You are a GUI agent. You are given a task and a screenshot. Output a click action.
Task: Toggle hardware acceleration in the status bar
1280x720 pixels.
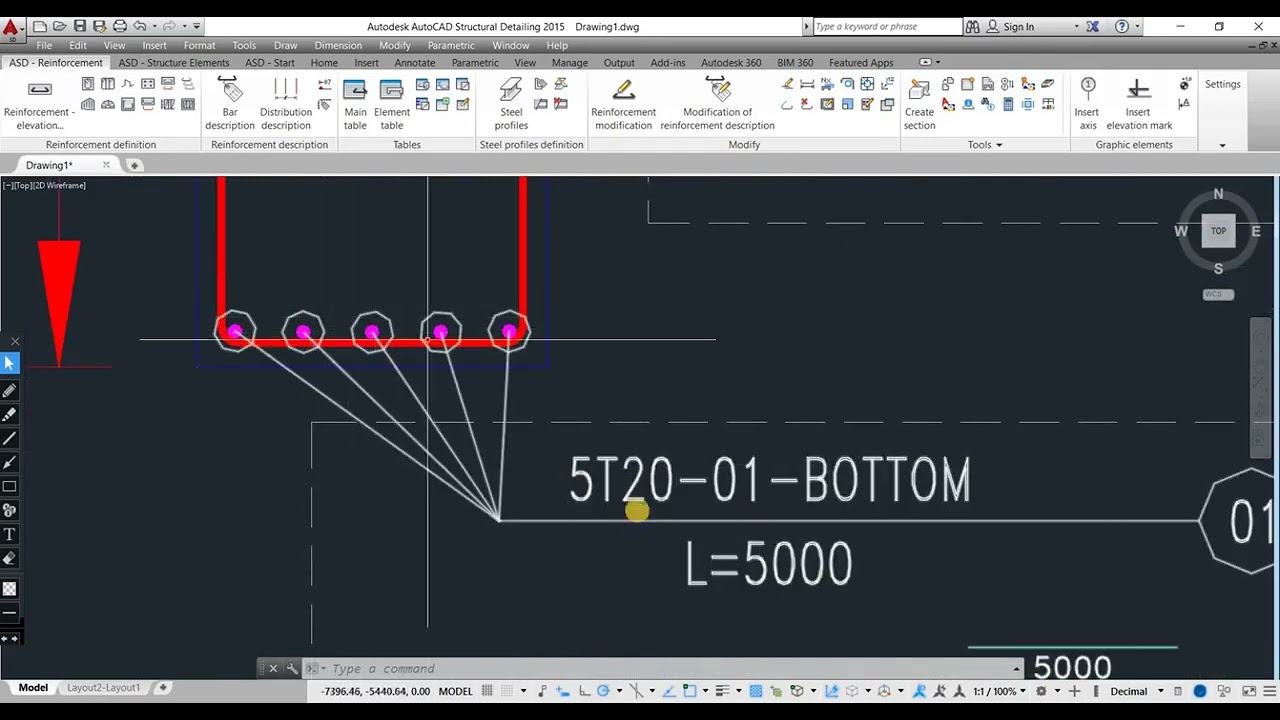click(x=1199, y=691)
